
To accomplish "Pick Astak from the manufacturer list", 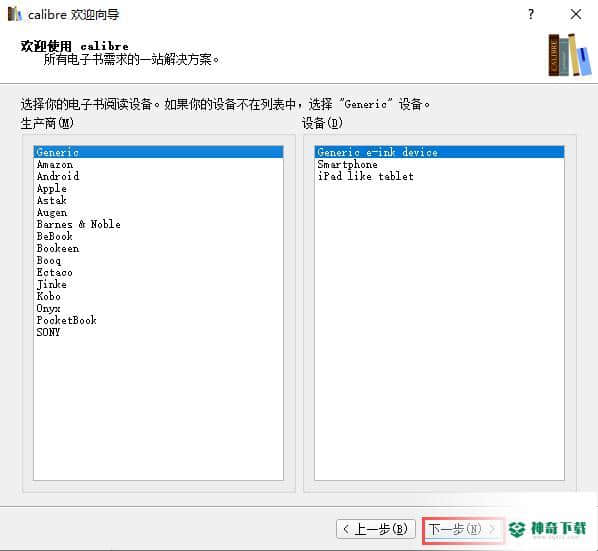I will (x=158, y=200).
